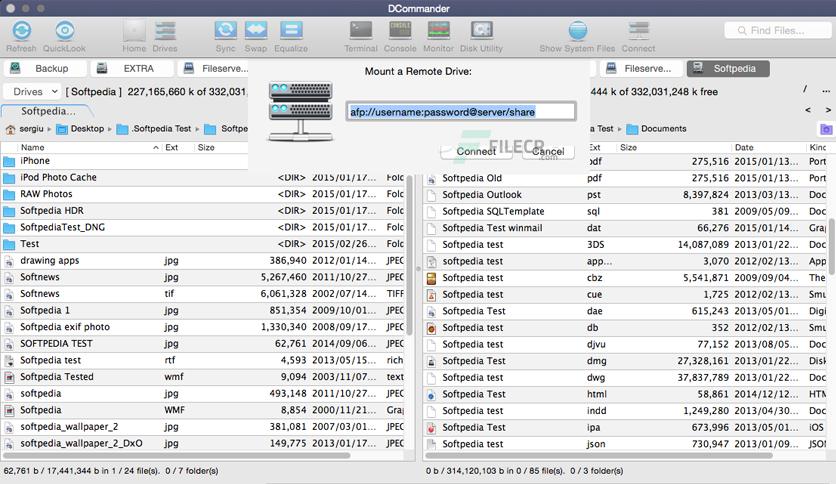Image resolution: width=836 pixels, height=484 pixels.
Task: Select Softpedia Test winmail dat file
Action: pos(625,228)
